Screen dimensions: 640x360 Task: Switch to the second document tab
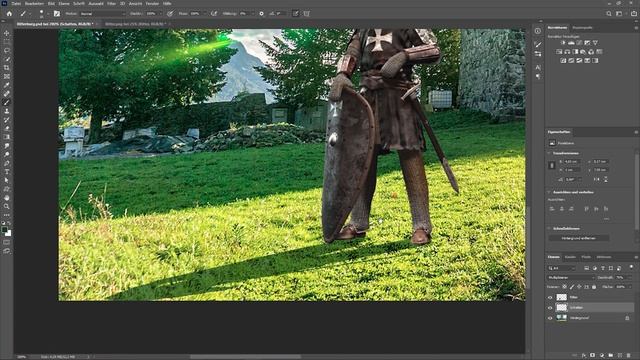[136, 24]
